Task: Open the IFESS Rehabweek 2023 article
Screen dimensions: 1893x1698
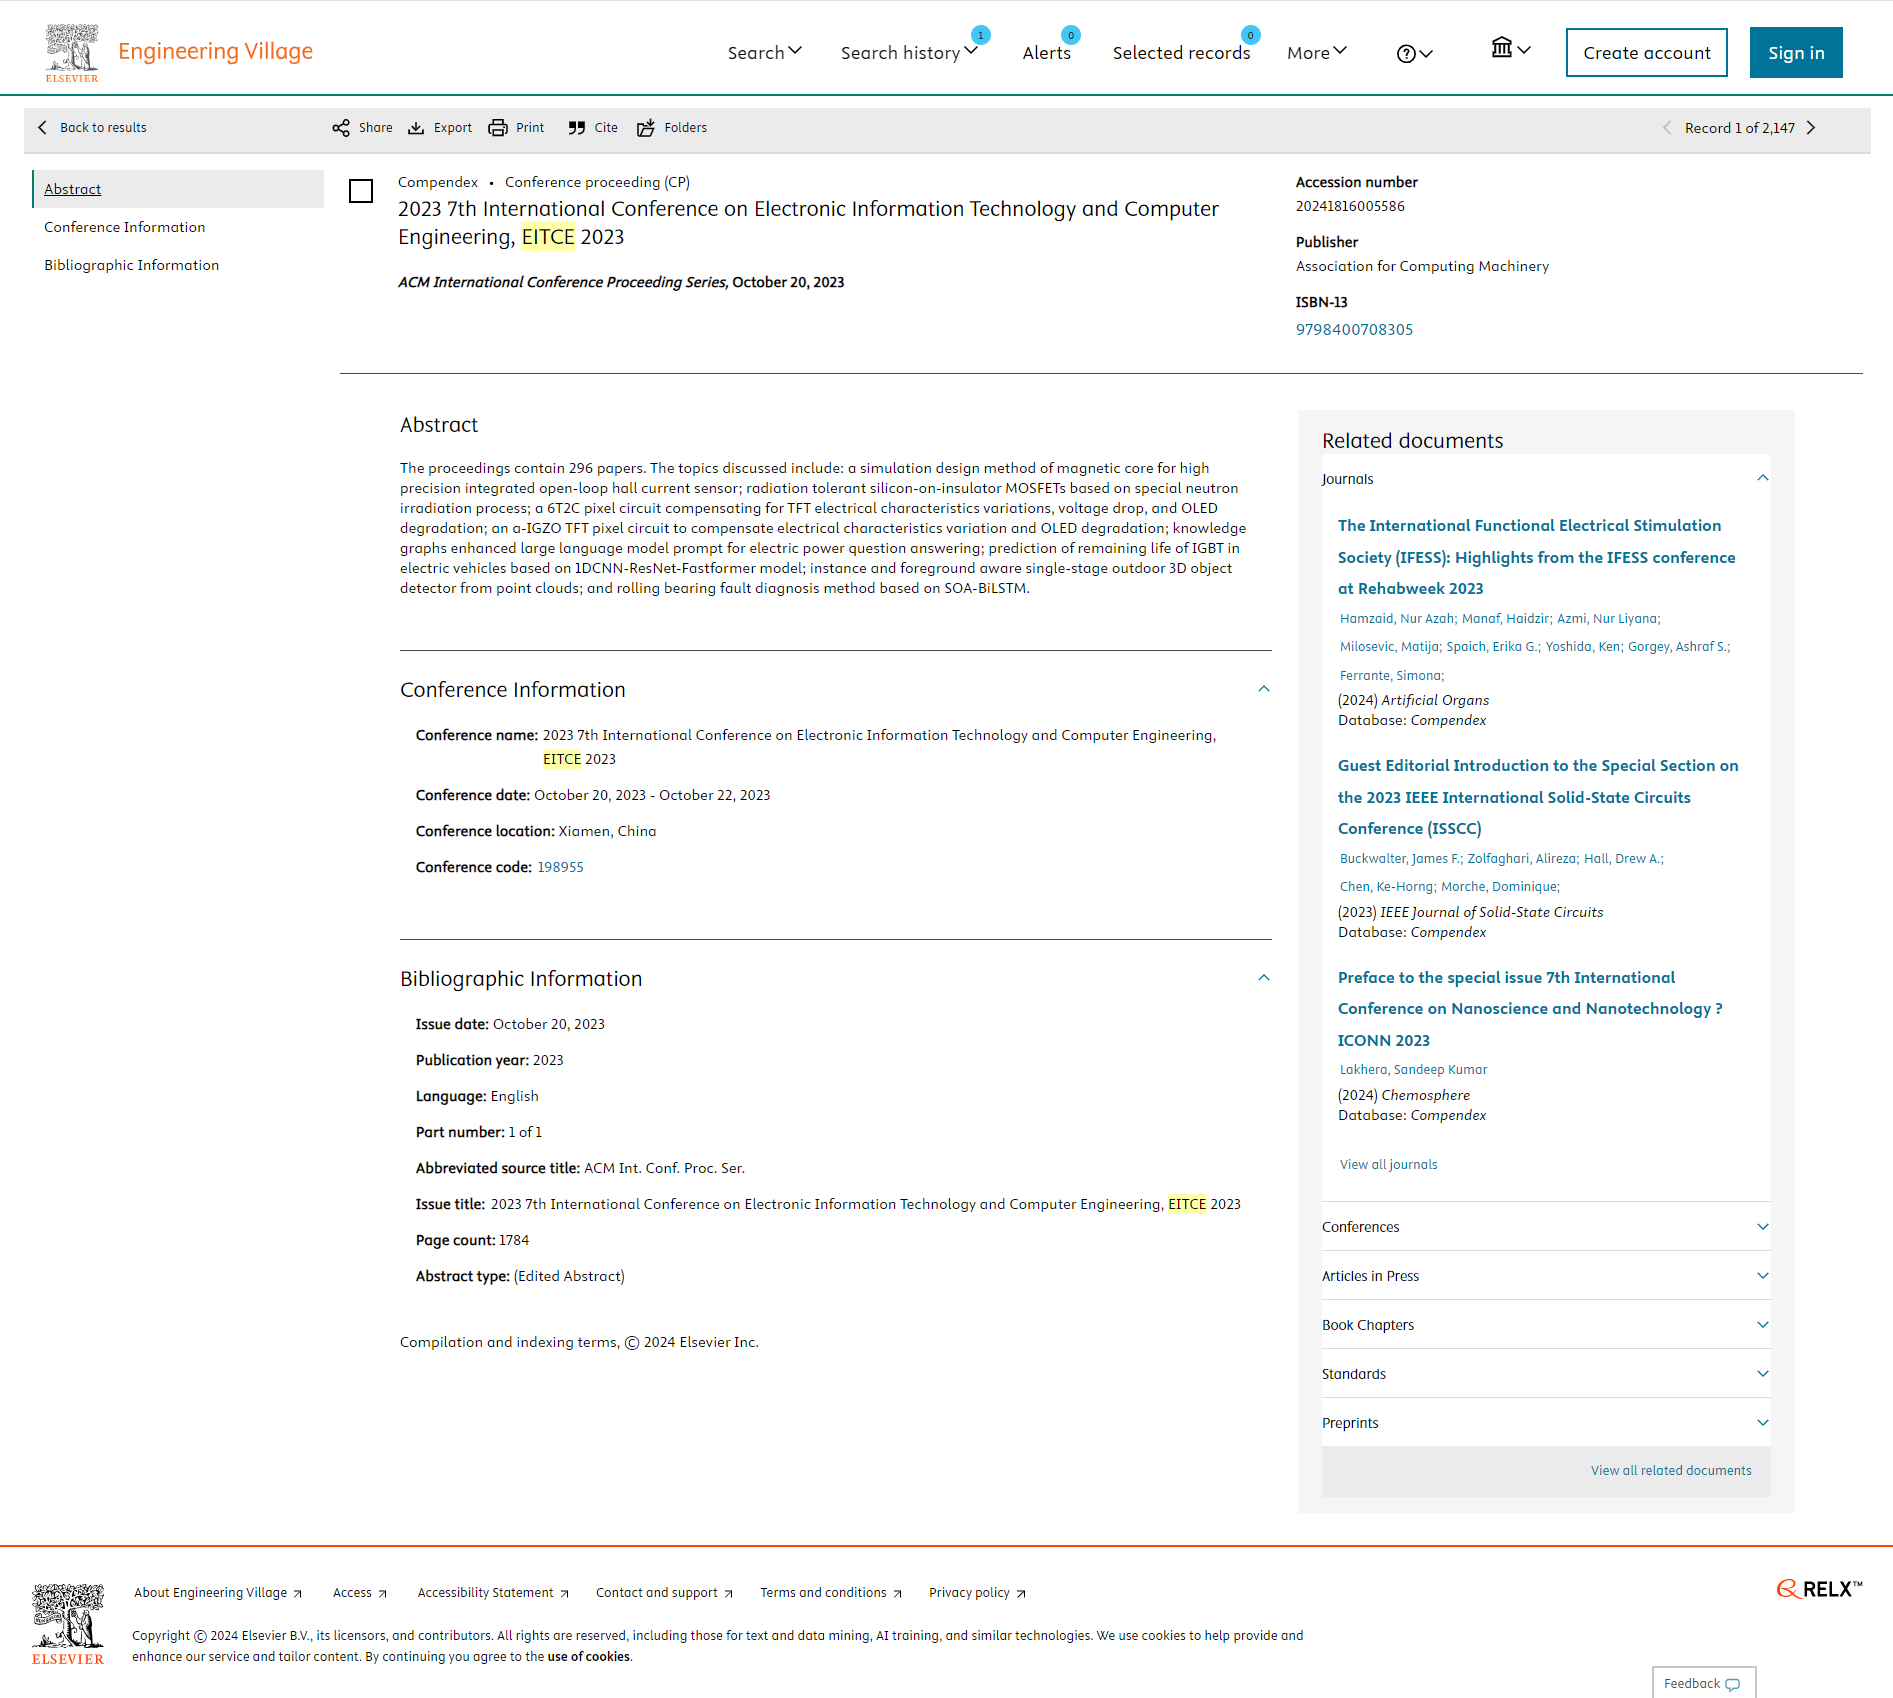Action: [1537, 557]
